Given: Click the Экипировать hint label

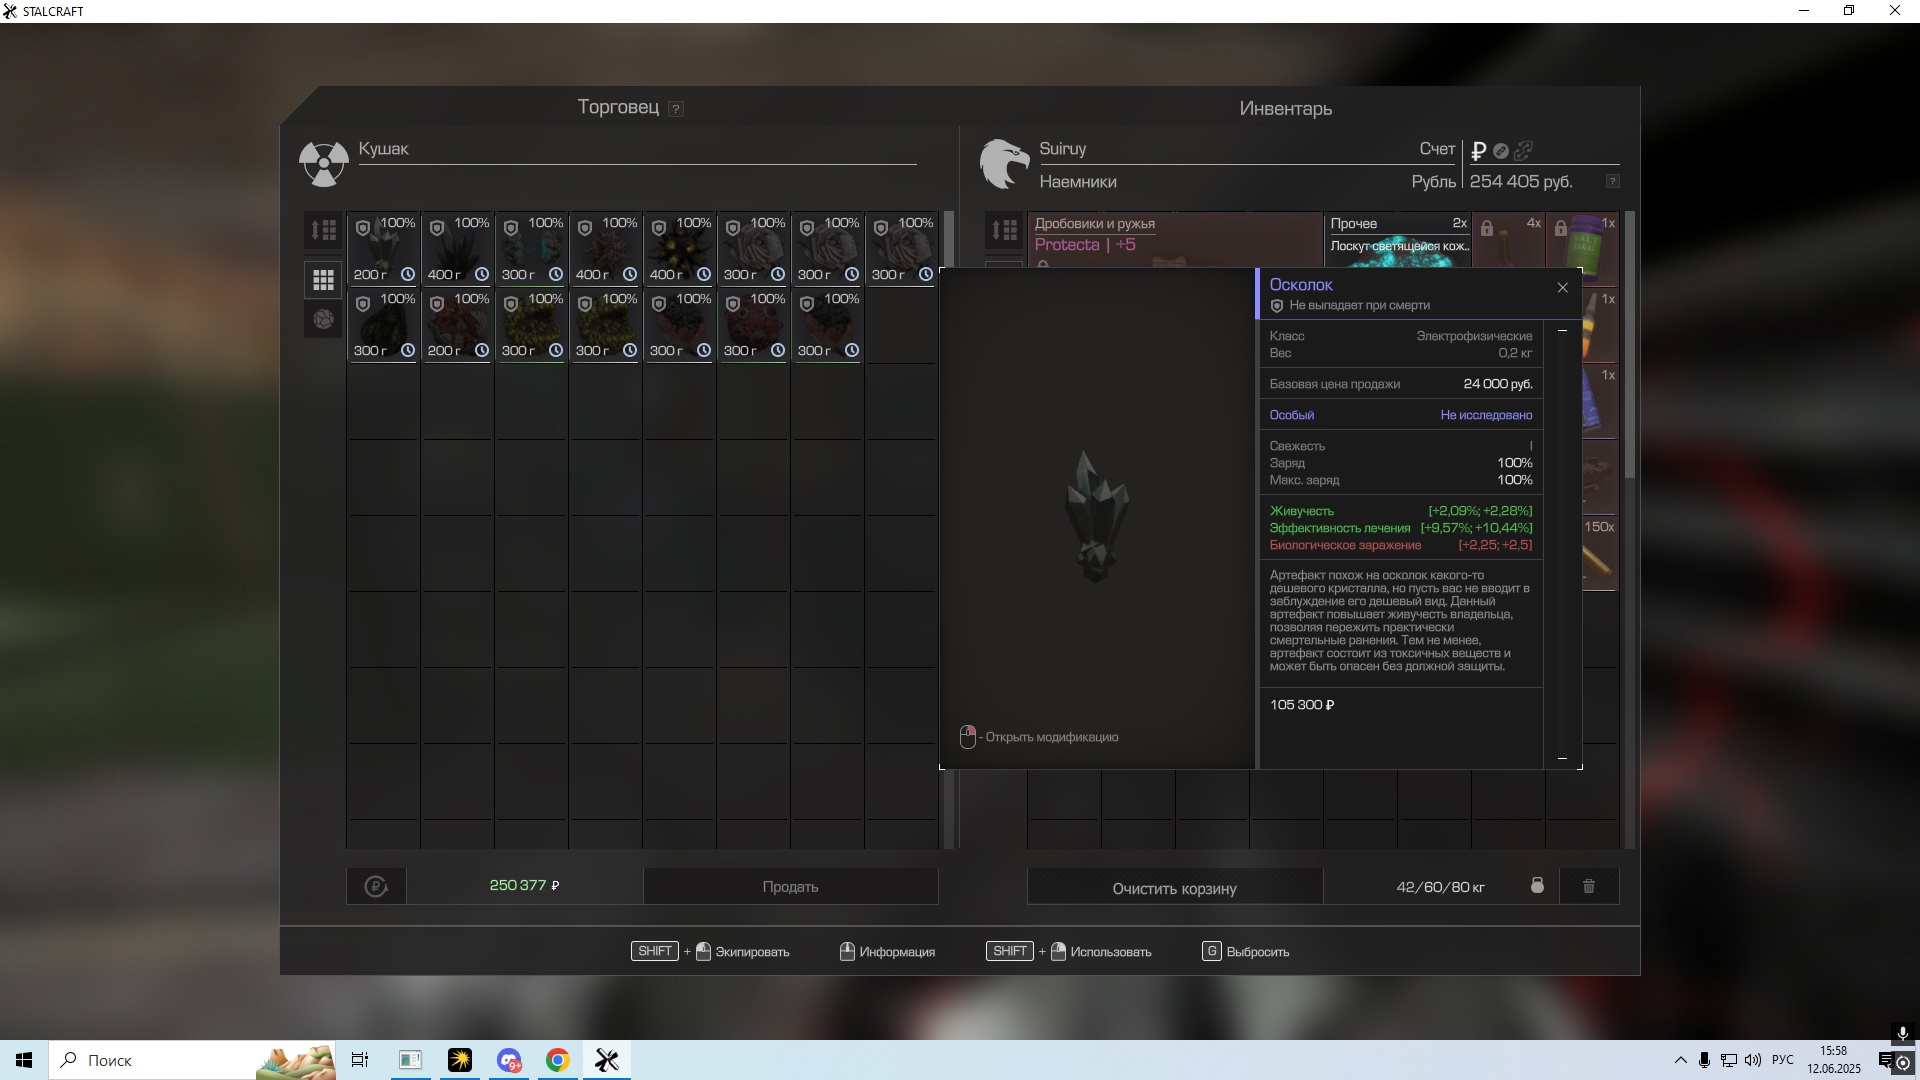Looking at the screenshot, I should 752,952.
